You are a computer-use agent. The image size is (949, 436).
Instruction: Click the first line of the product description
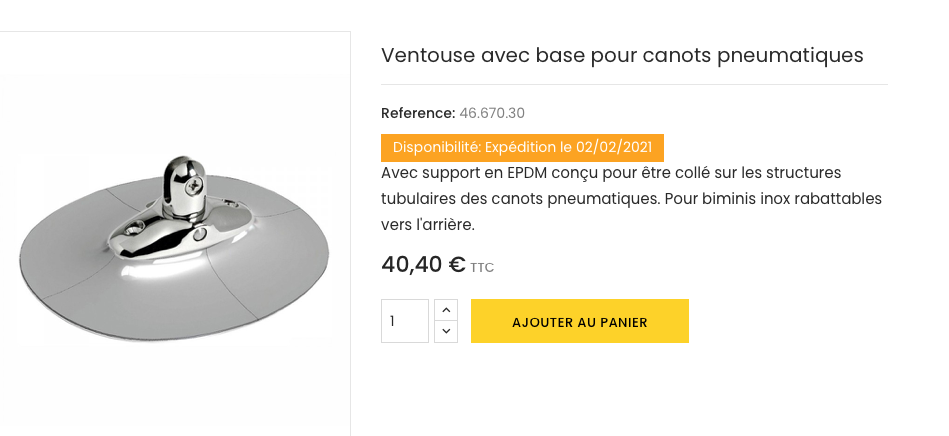pyautogui.click(x=611, y=172)
